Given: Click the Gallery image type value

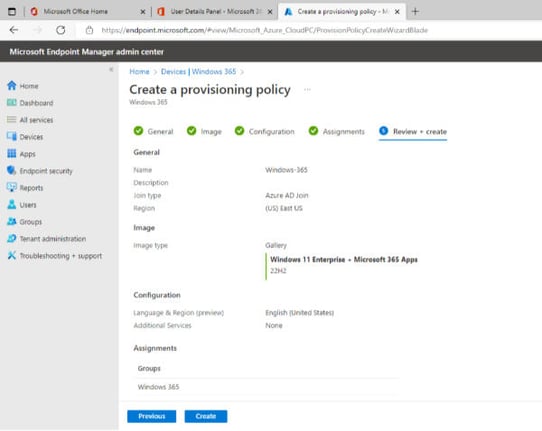Looking at the screenshot, I should (276, 245).
